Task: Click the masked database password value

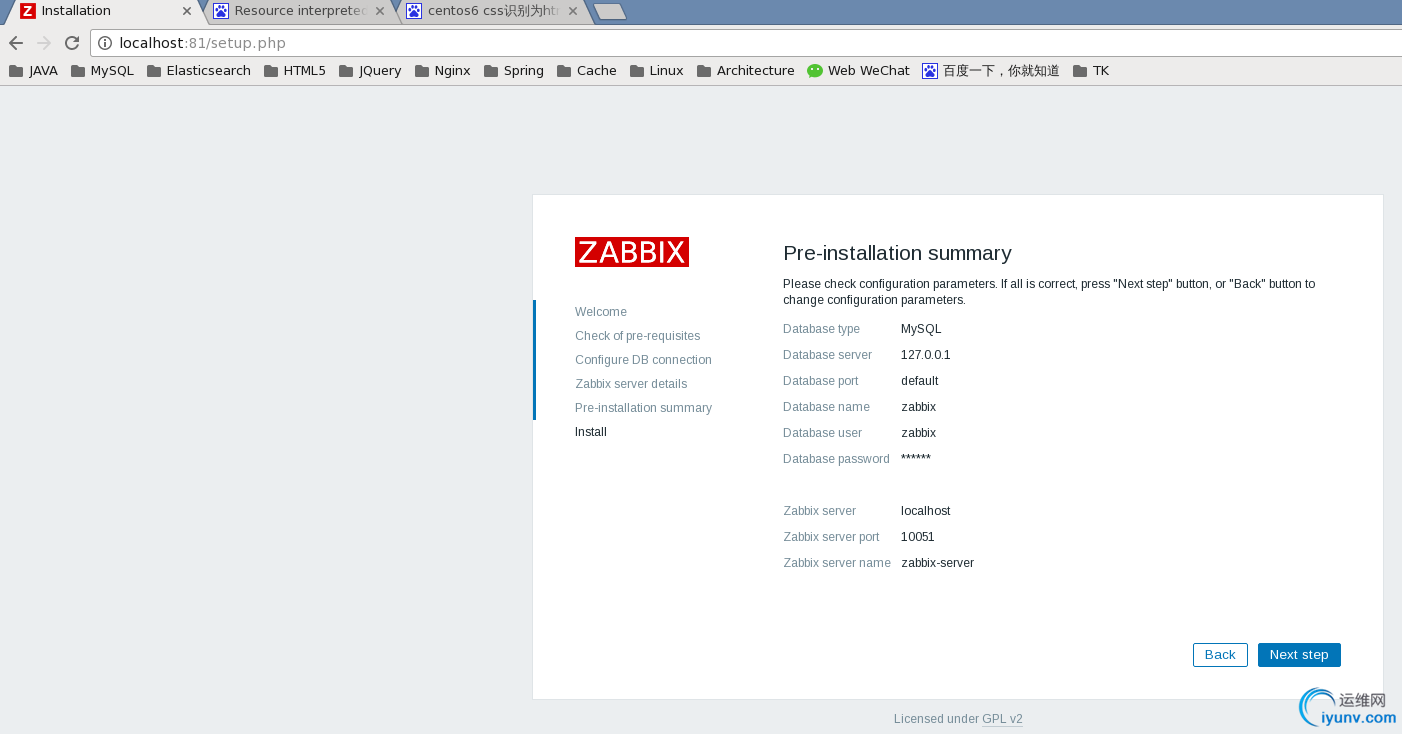Action: pyautogui.click(x=916, y=458)
